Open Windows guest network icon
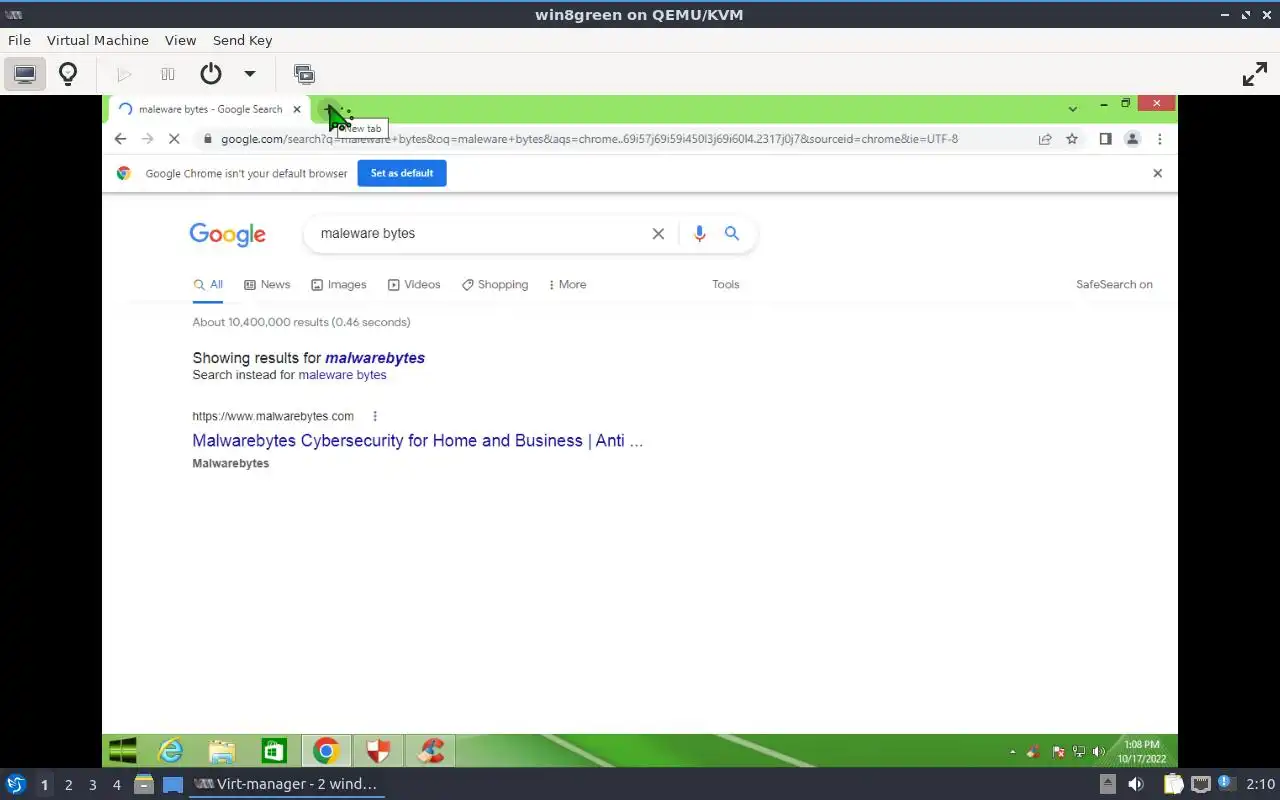Image resolution: width=1280 pixels, height=800 pixels. tap(1078, 752)
